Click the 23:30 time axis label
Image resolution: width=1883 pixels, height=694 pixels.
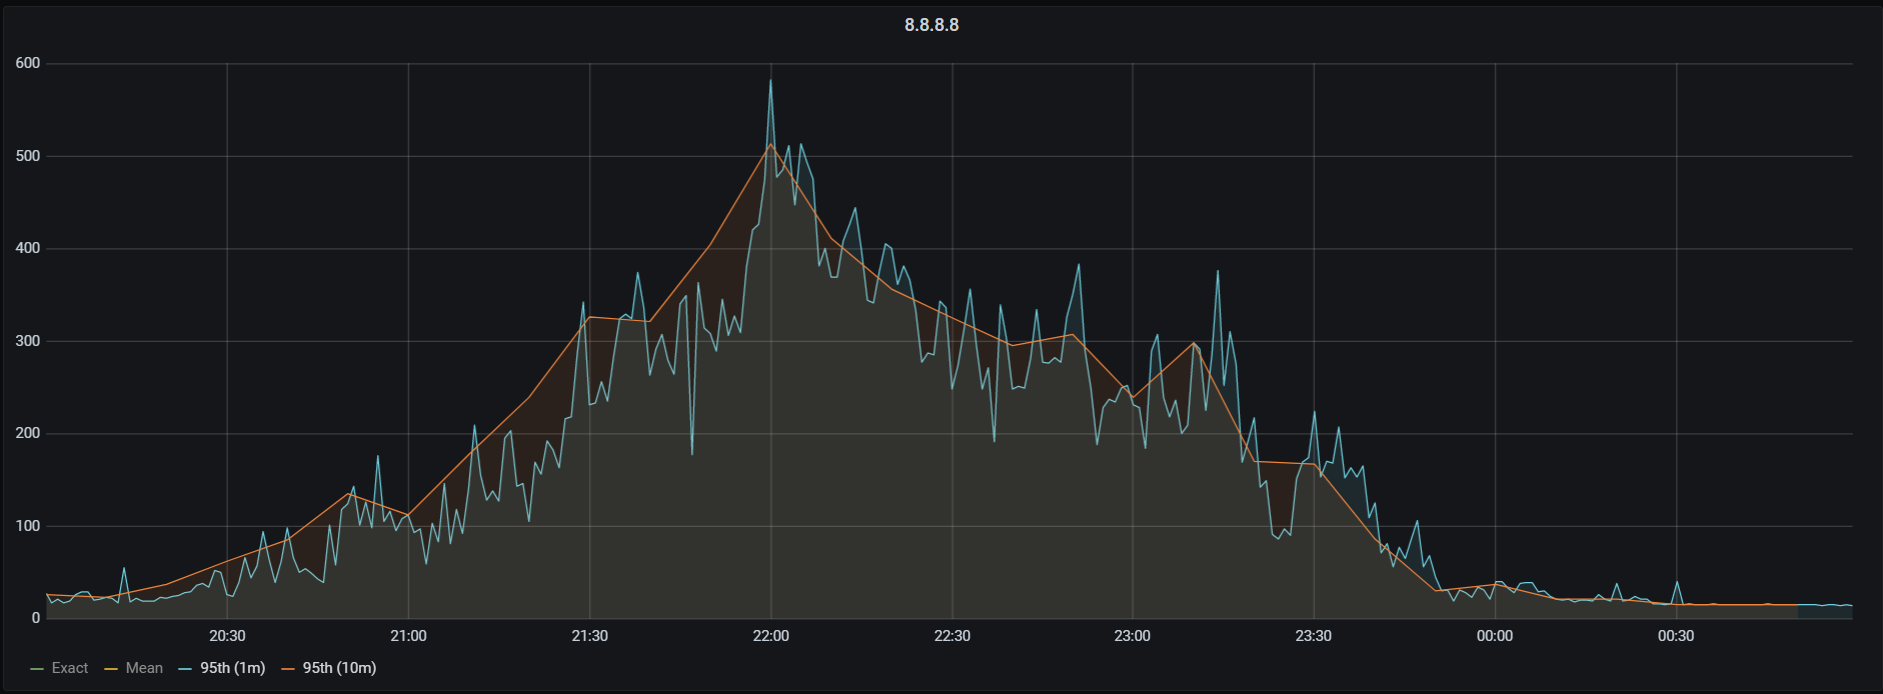coord(1313,636)
